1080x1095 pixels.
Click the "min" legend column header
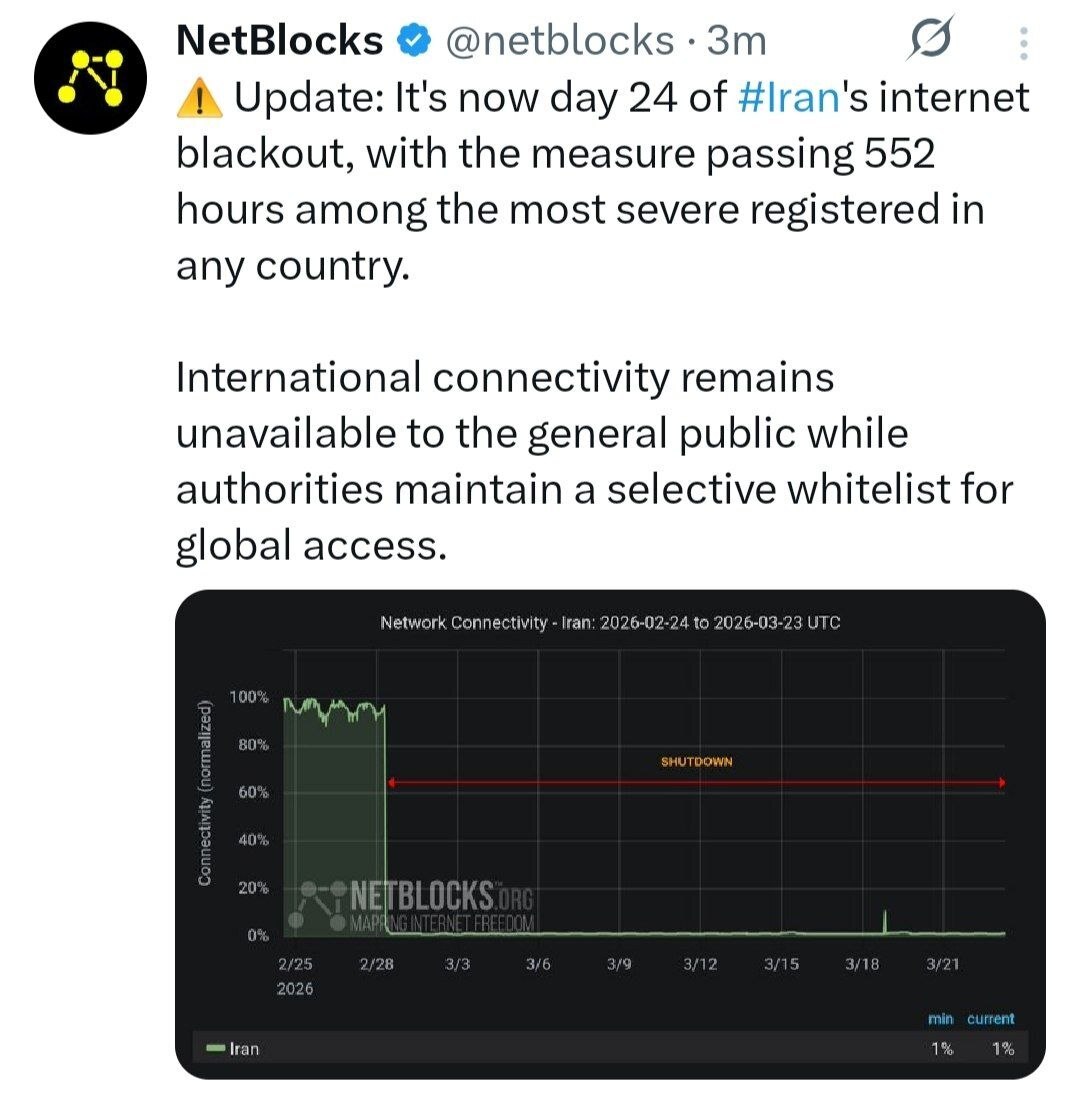pyautogui.click(x=940, y=1019)
